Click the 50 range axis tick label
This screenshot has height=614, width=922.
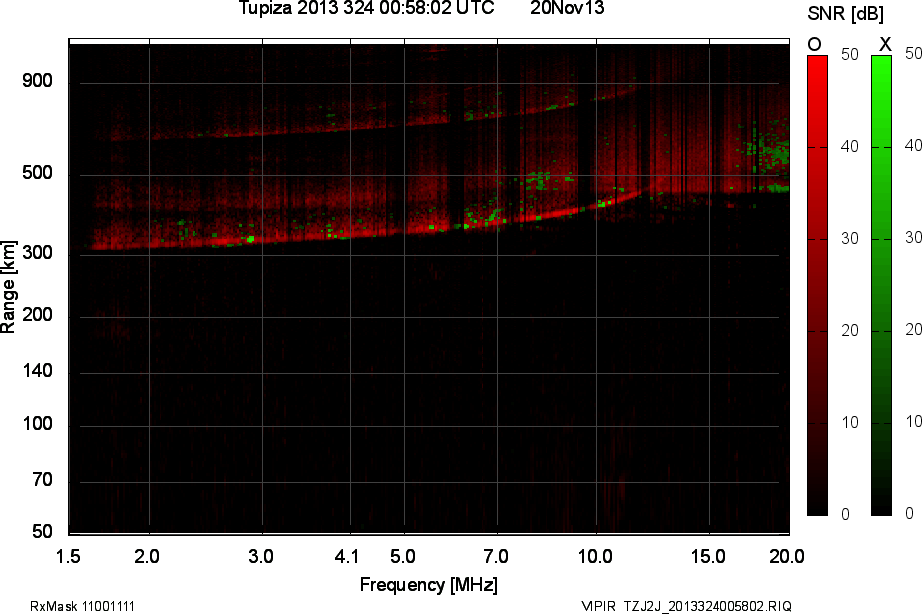[42, 532]
